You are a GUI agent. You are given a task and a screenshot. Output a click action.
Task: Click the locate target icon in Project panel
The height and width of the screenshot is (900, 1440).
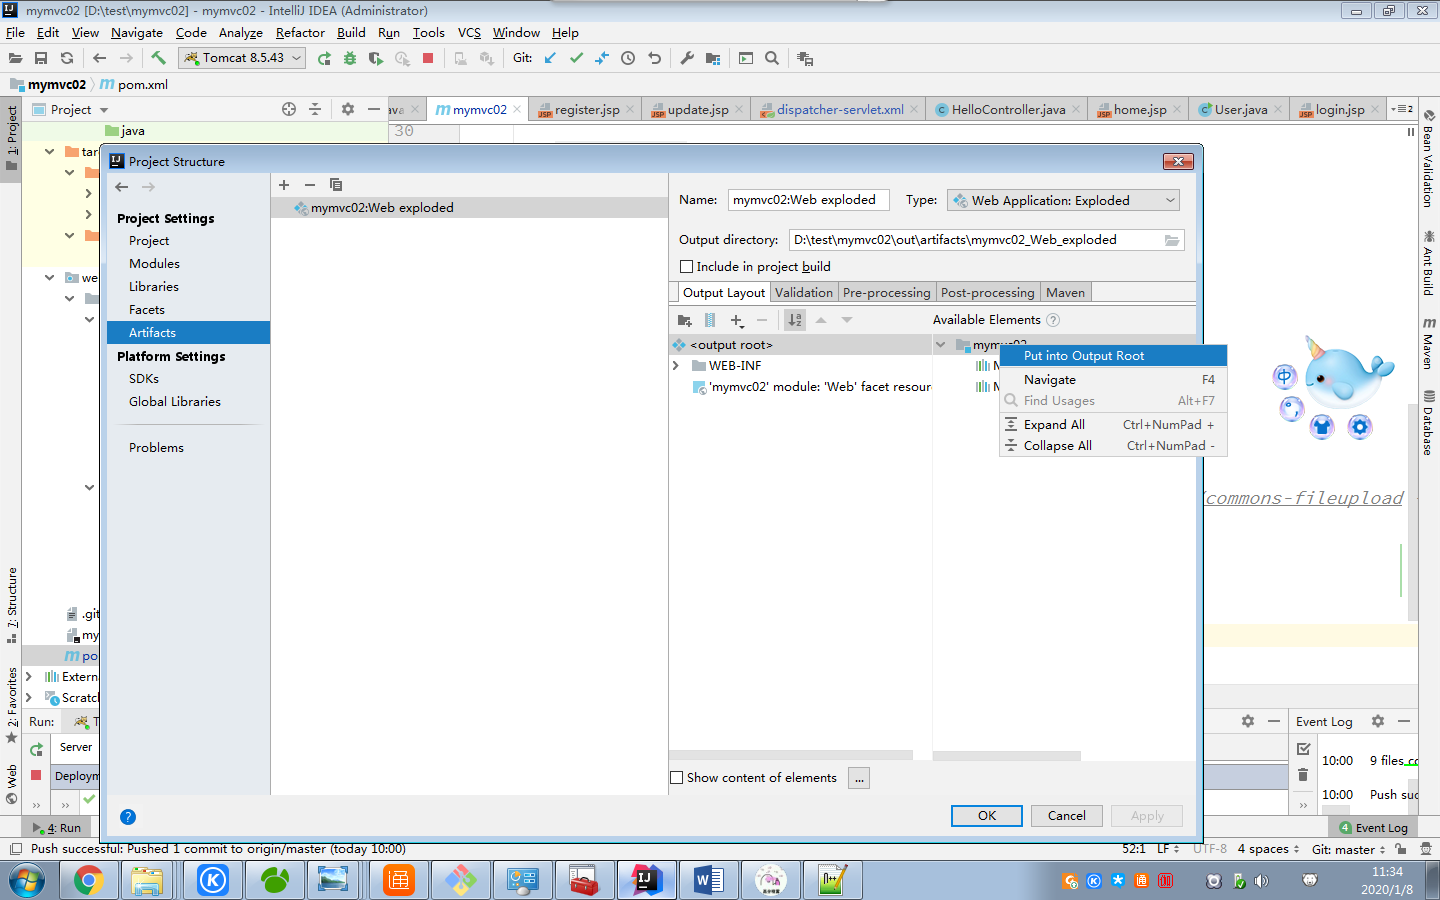pos(289,109)
